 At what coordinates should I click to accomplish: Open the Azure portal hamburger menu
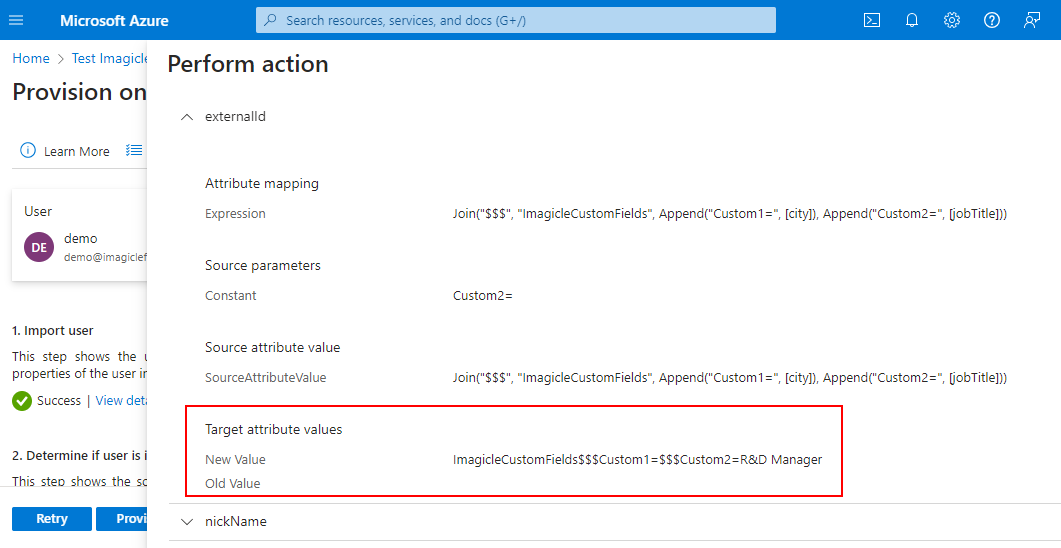[x=16, y=20]
